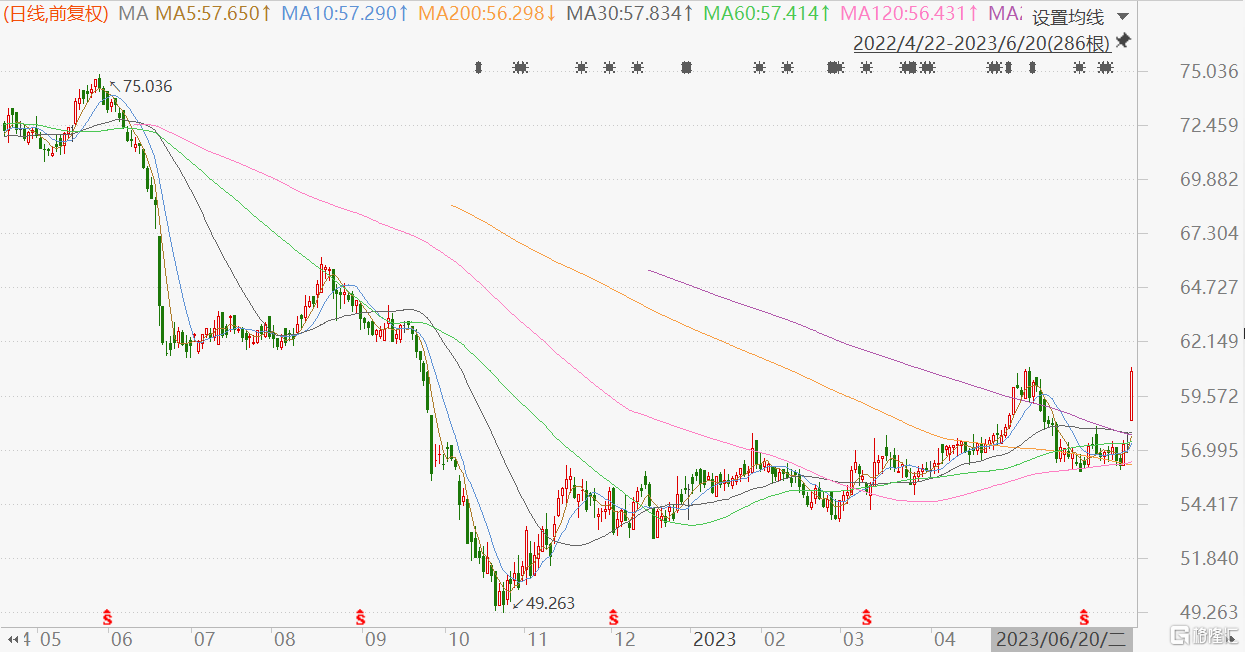The height and width of the screenshot is (652, 1245).
Task: Click the red S marker near the 06 label
Action: pos(108,614)
